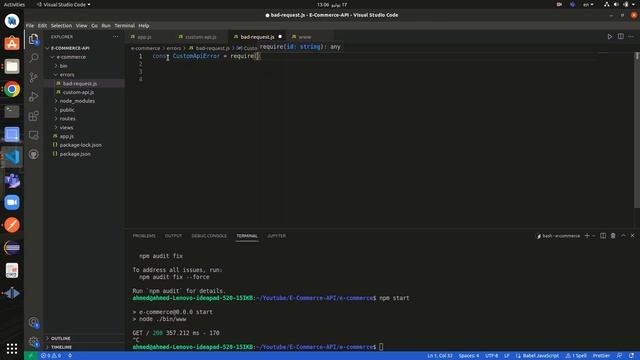Split the editor to the right
Image resolution: width=640 pixels, height=360 pixels.
[620, 37]
